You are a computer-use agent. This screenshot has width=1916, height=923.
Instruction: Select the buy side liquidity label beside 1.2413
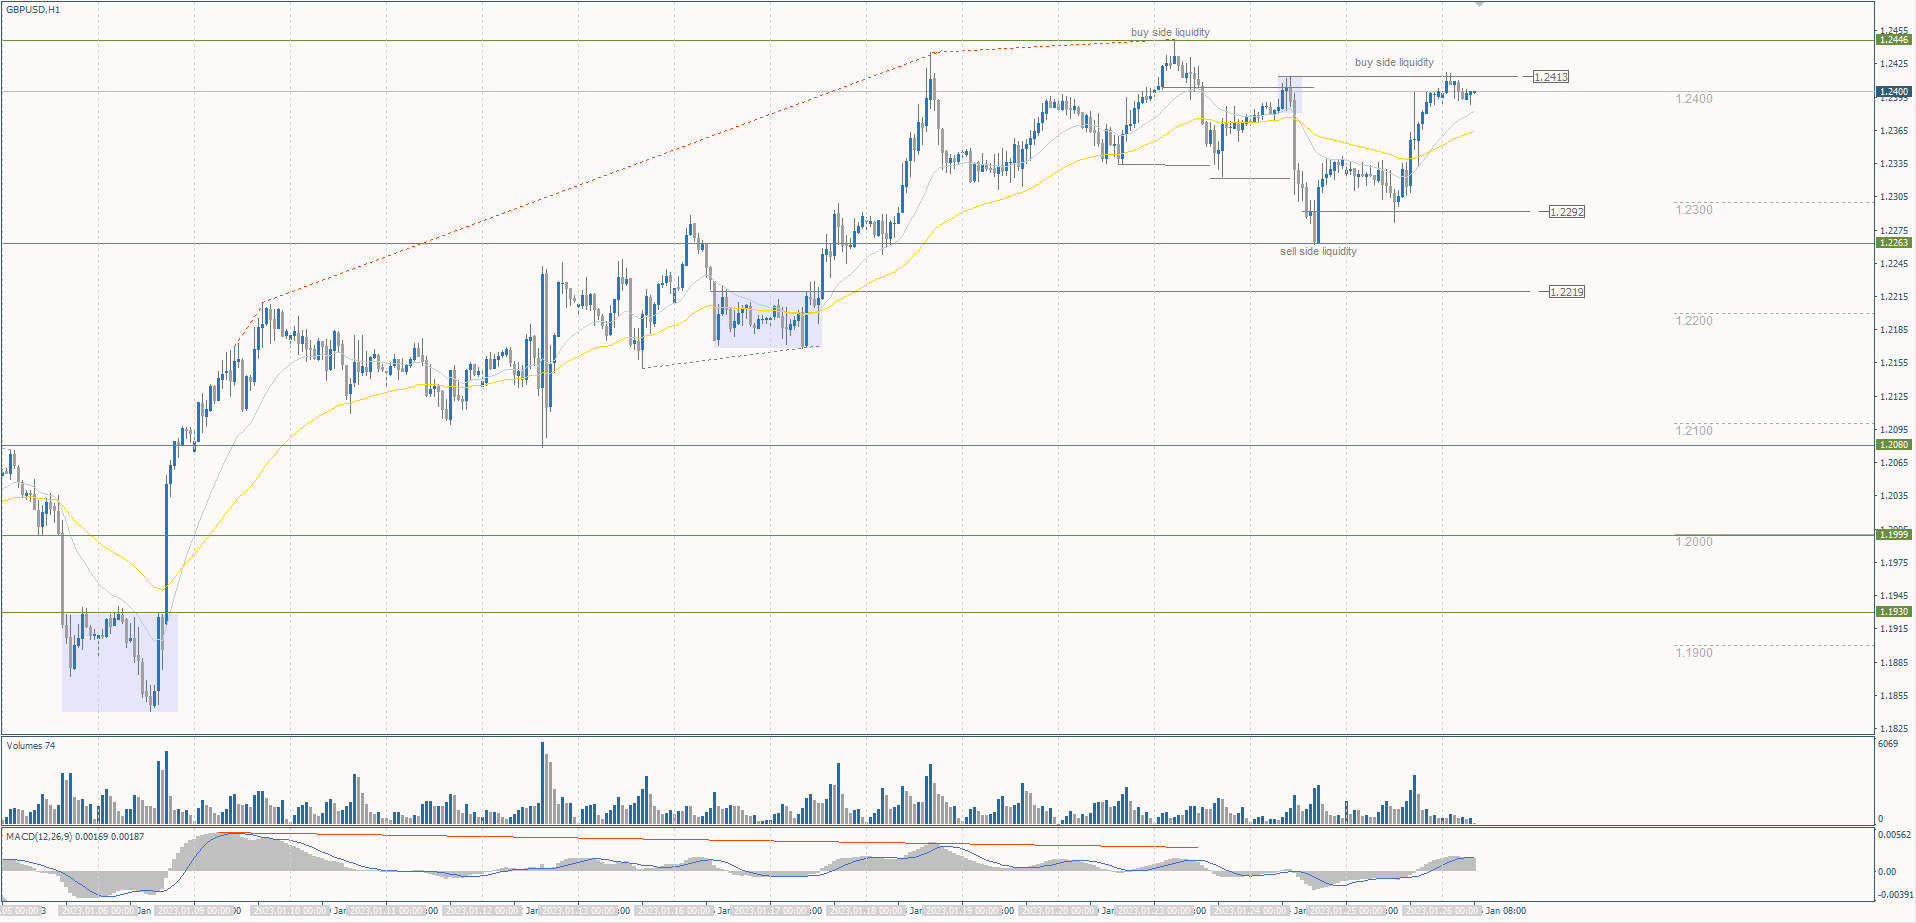(1394, 62)
